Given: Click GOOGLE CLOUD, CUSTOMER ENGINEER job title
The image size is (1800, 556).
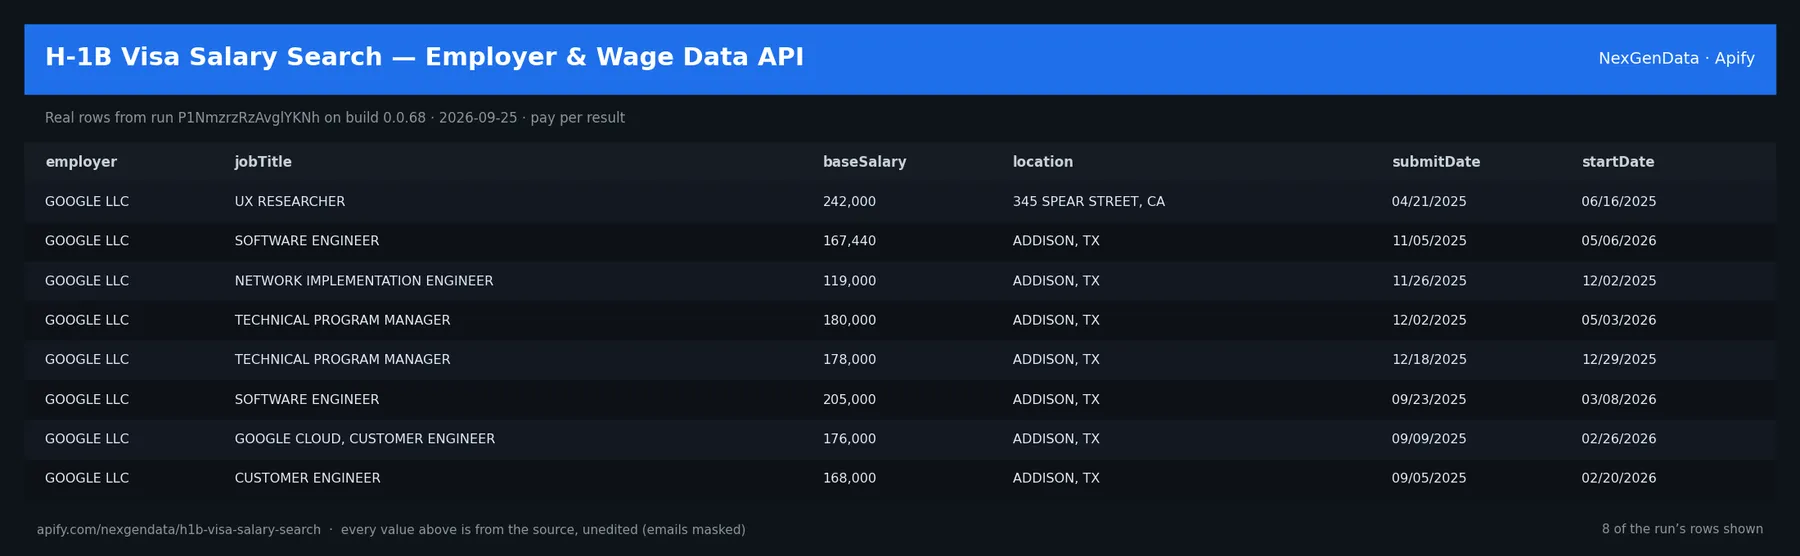Looking at the screenshot, I should pyautogui.click(x=364, y=439).
